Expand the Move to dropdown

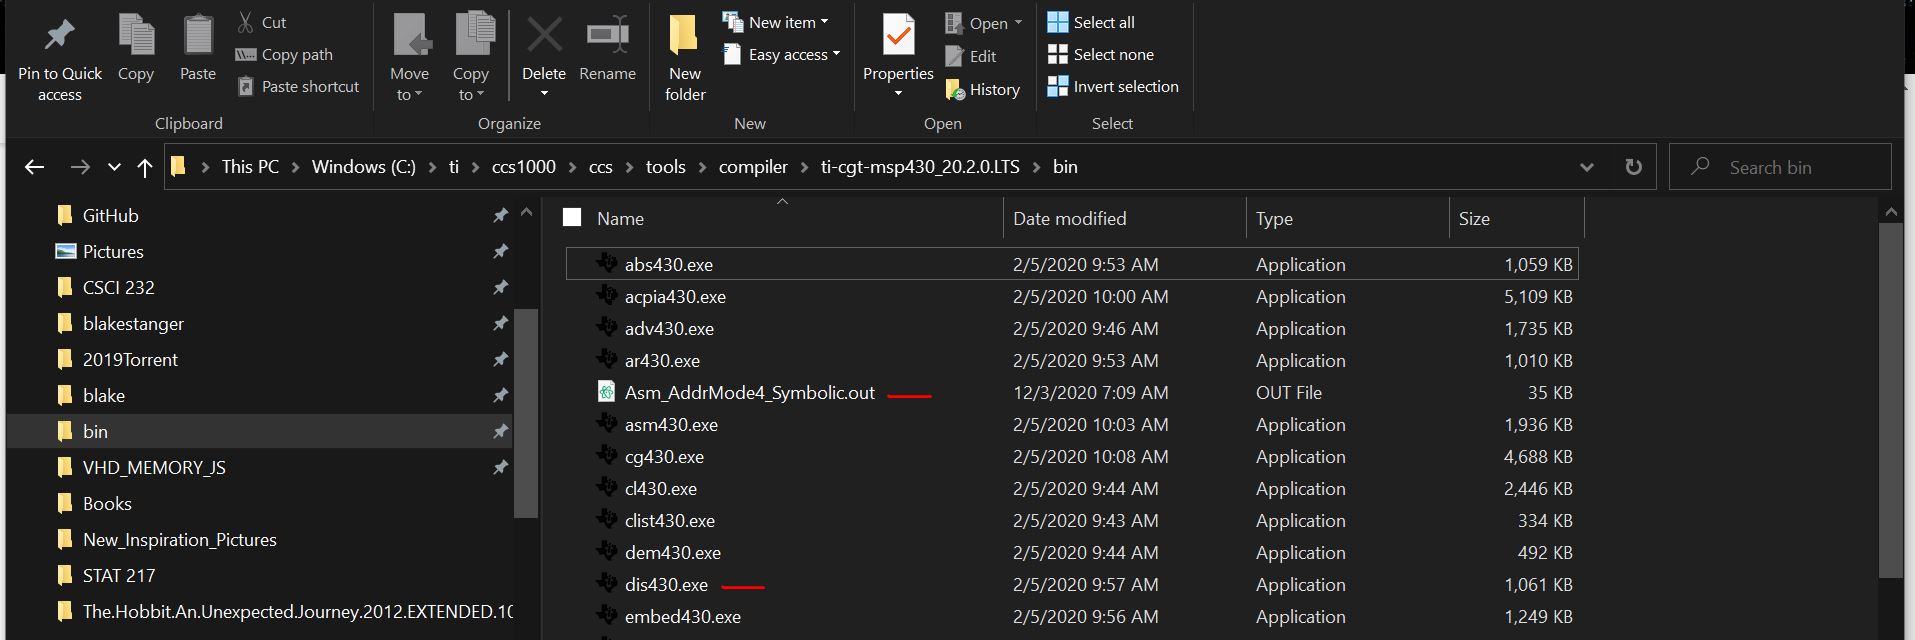(409, 94)
